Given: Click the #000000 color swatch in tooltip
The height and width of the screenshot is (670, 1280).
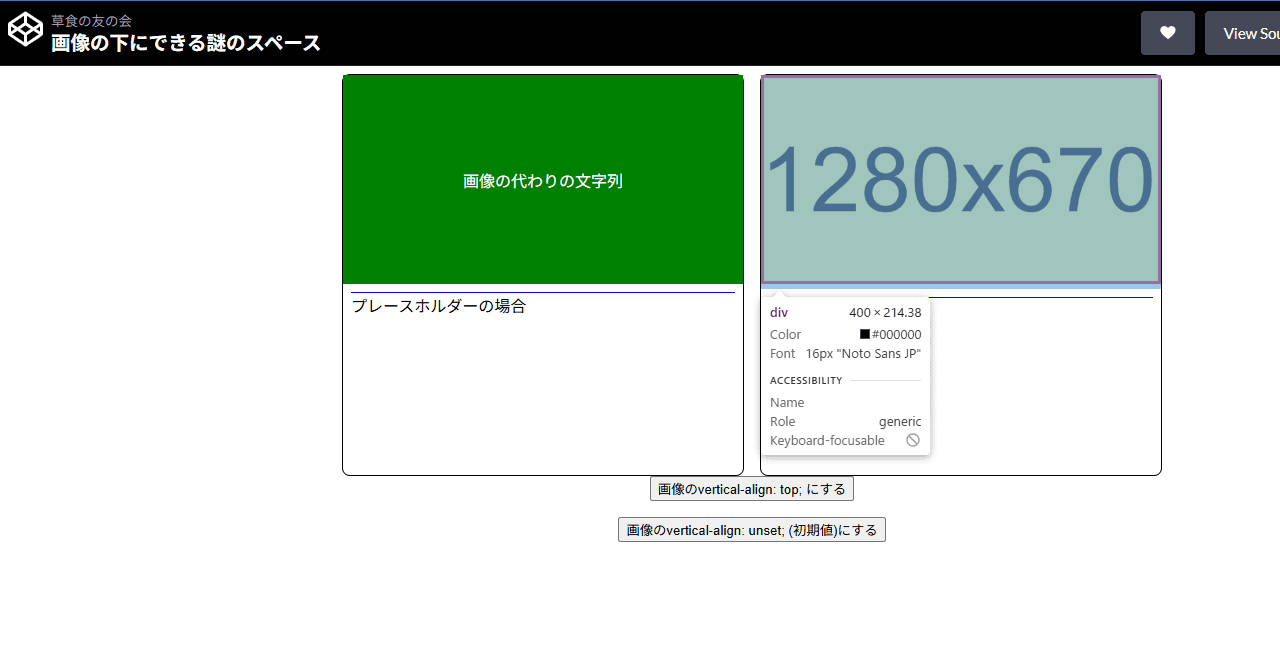Looking at the screenshot, I should [x=865, y=334].
